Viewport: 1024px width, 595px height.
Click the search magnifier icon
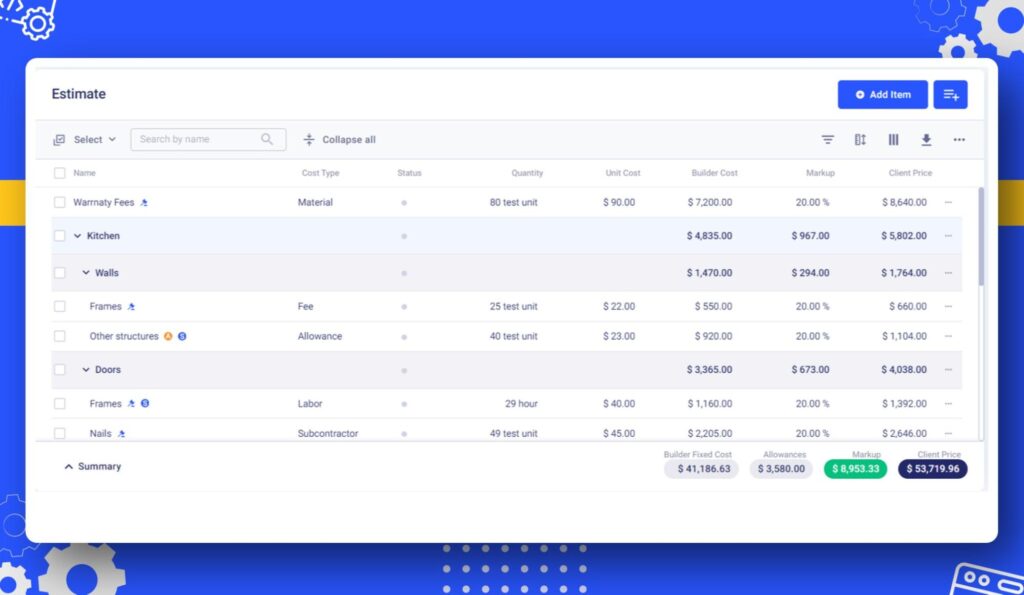(267, 139)
